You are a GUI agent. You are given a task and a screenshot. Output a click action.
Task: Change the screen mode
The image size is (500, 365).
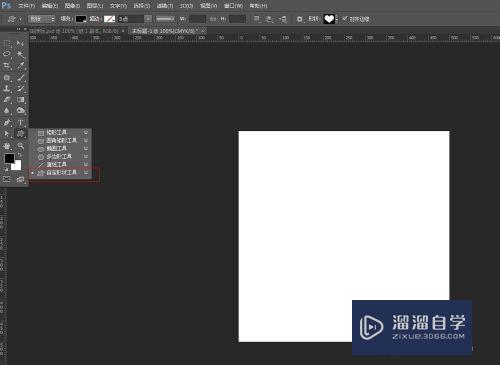21,179
